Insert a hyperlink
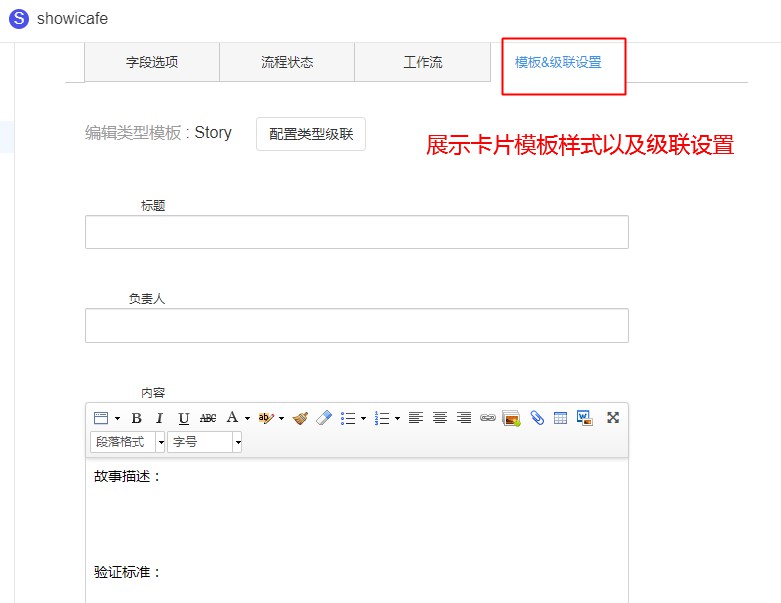Screen dimensions: 781x603 pos(488,418)
